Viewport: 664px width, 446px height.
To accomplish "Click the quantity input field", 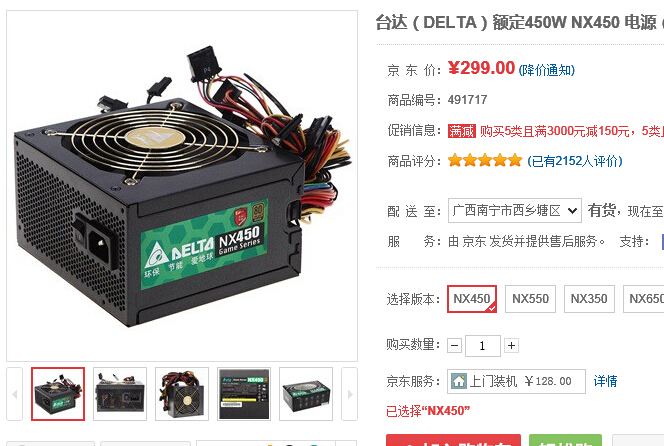I will (483, 346).
